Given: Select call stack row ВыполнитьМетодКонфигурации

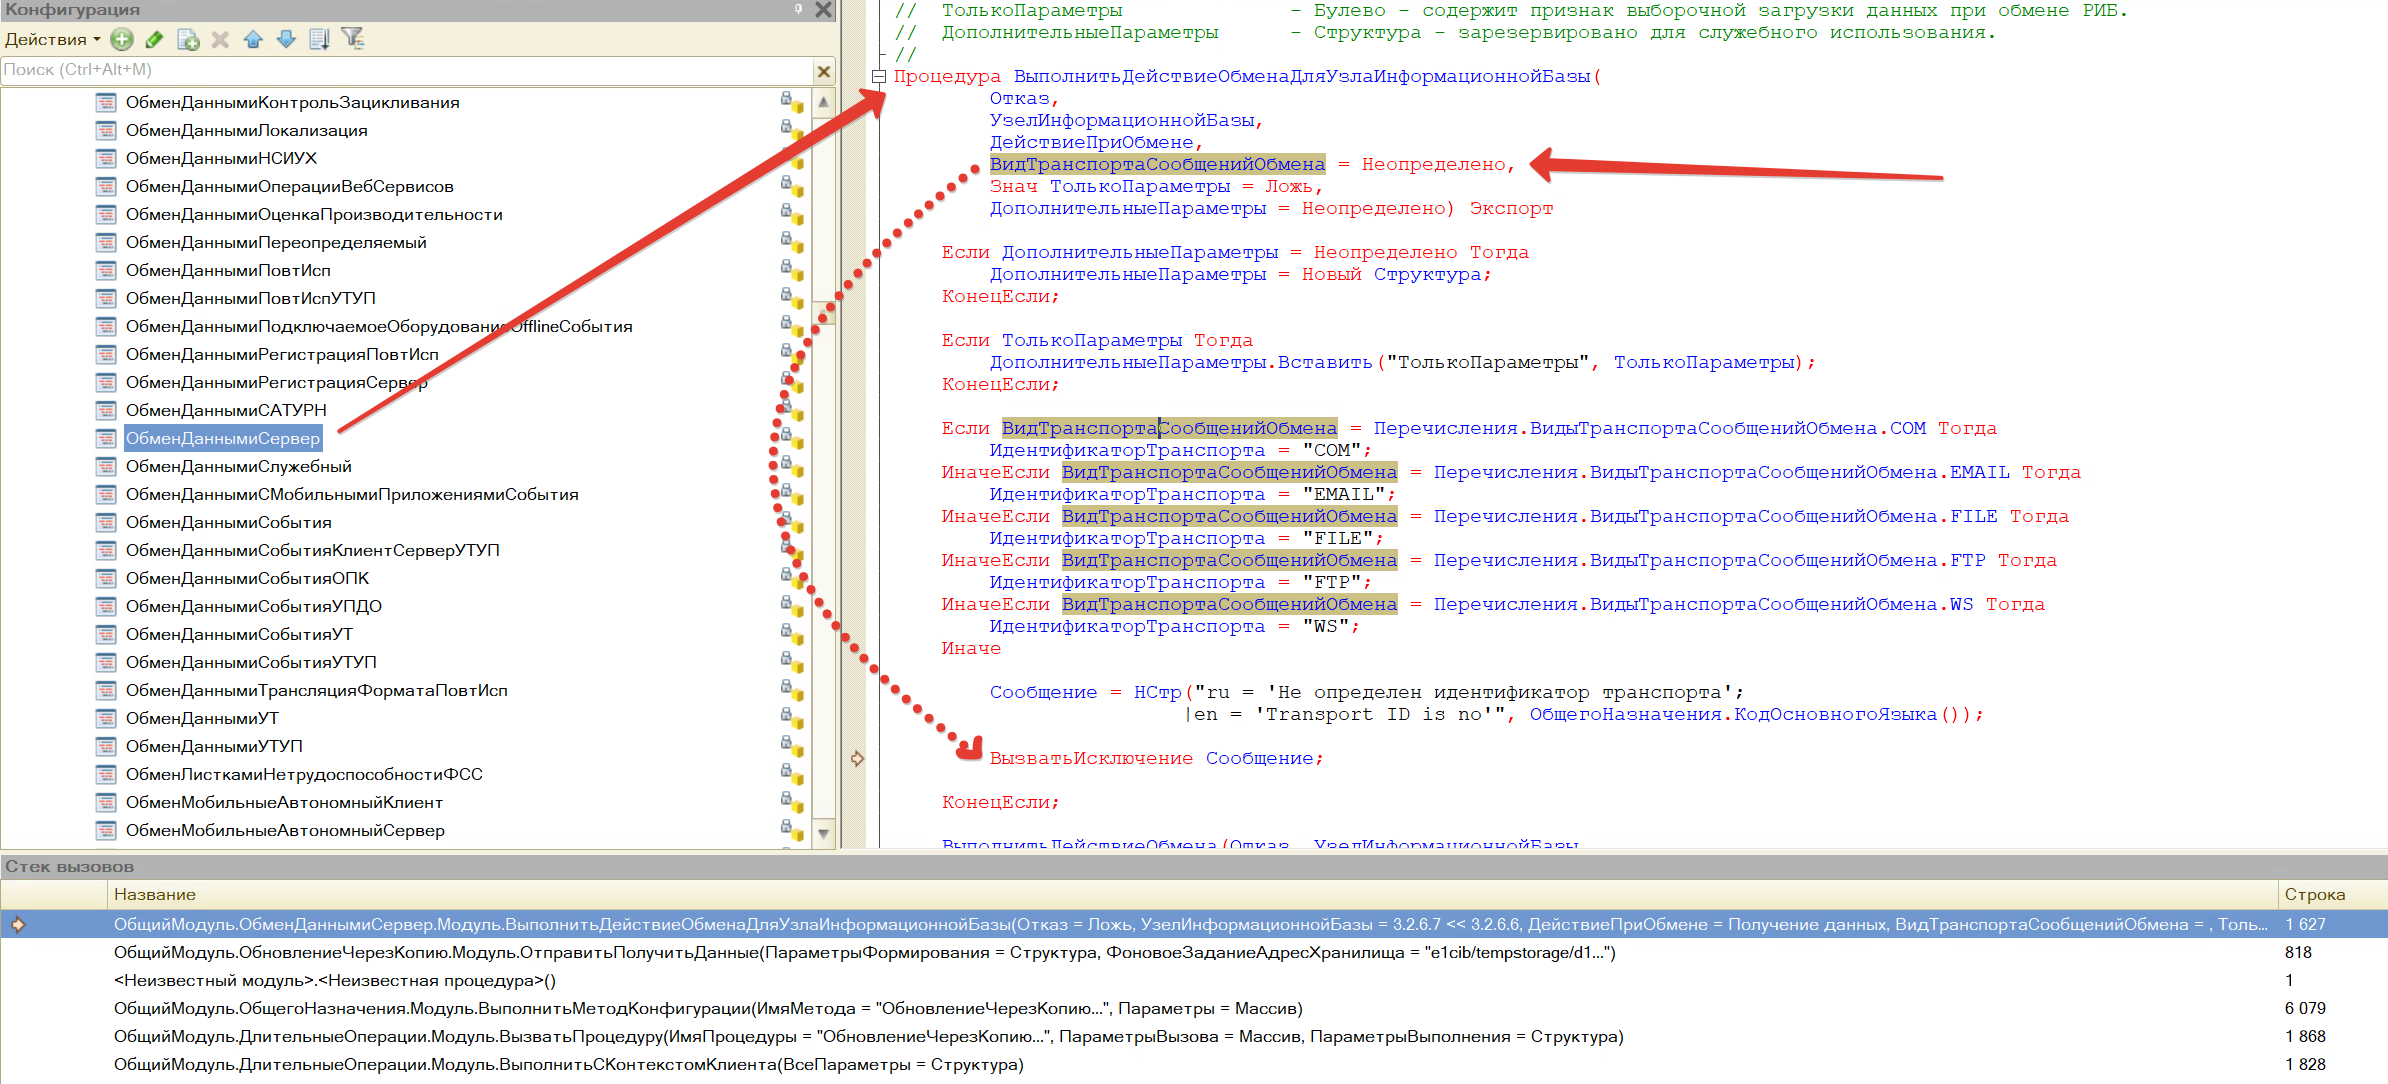Looking at the screenshot, I should (x=1194, y=1008).
